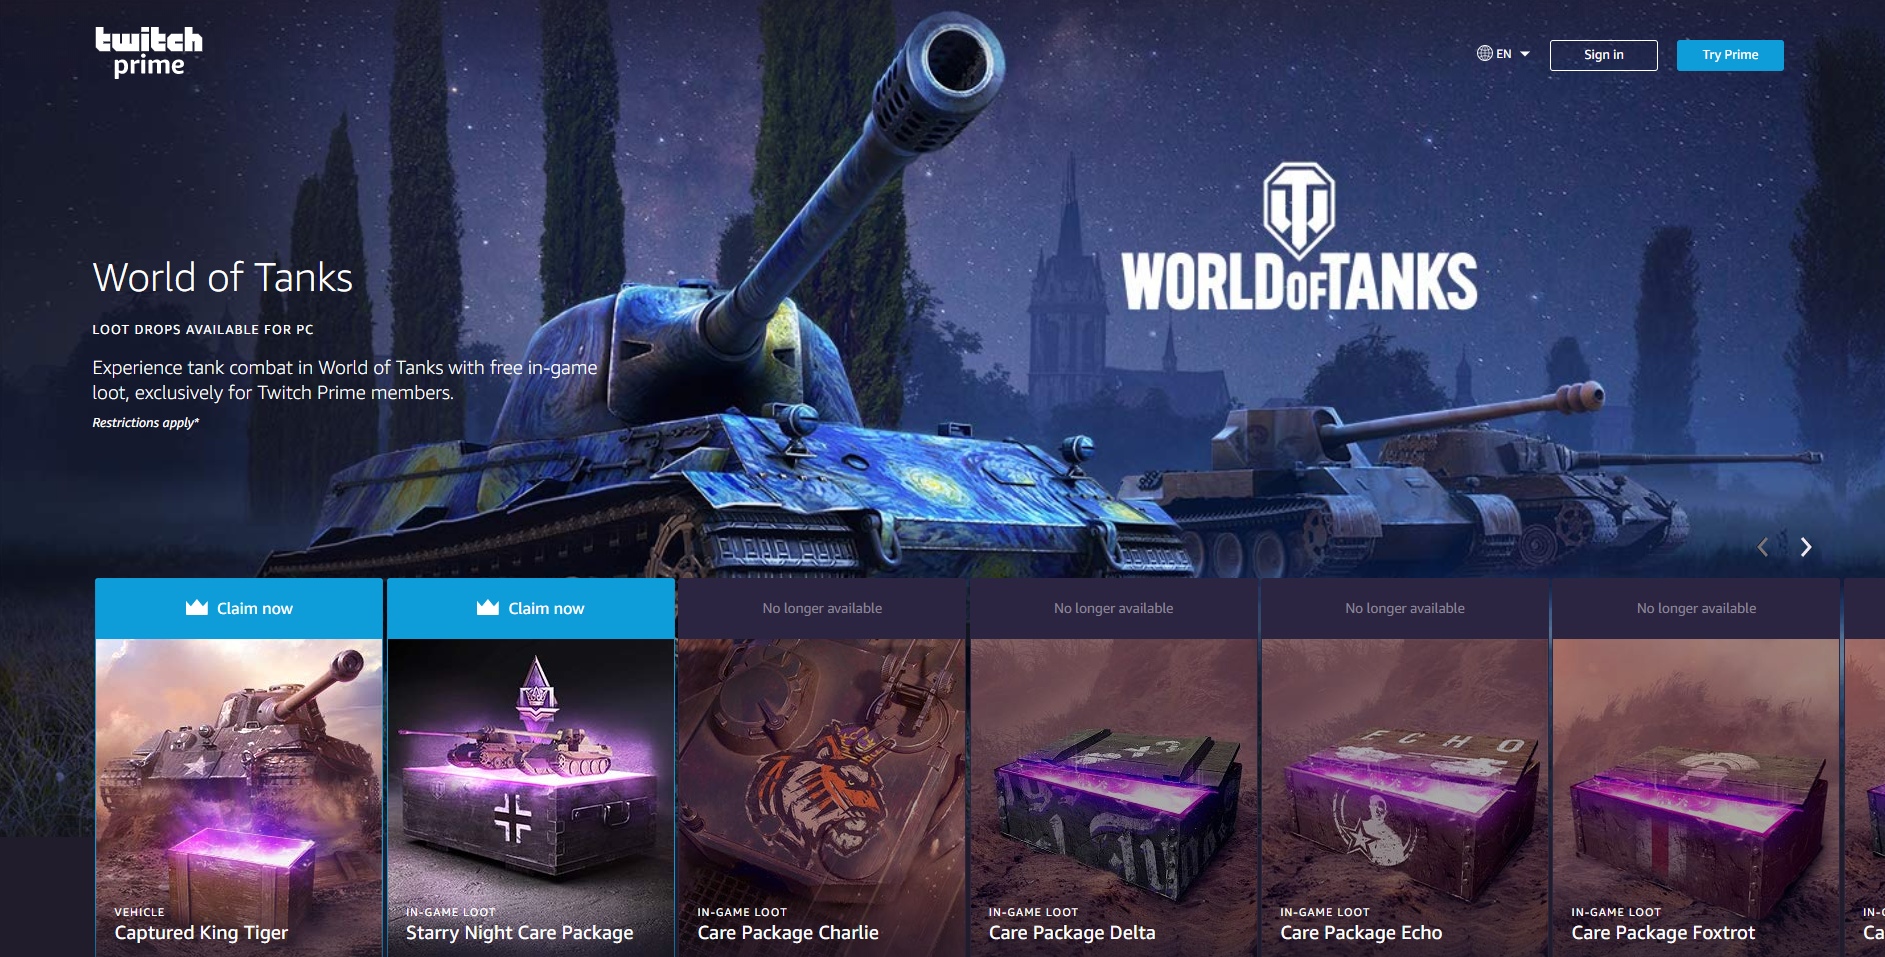The width and height of the screenshot is (1885, 957).
Task: Click the globe language icon
Action: [x=1485, y=54]
